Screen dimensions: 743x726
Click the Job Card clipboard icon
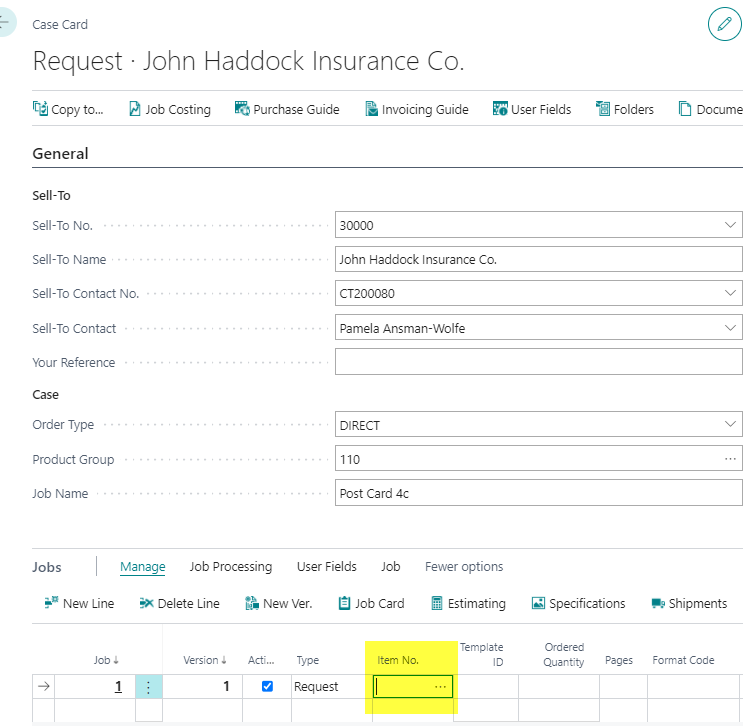click(344, 603)
